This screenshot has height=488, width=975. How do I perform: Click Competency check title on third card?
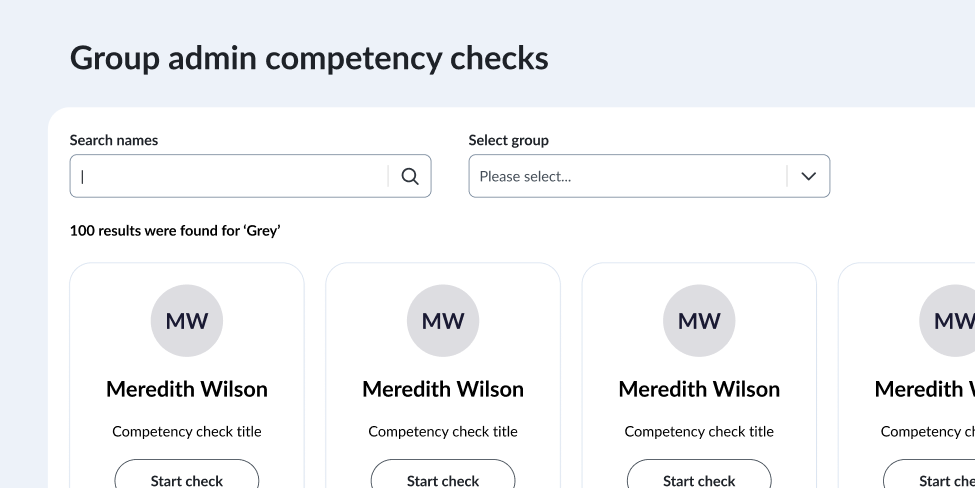[x=699, y=432]
